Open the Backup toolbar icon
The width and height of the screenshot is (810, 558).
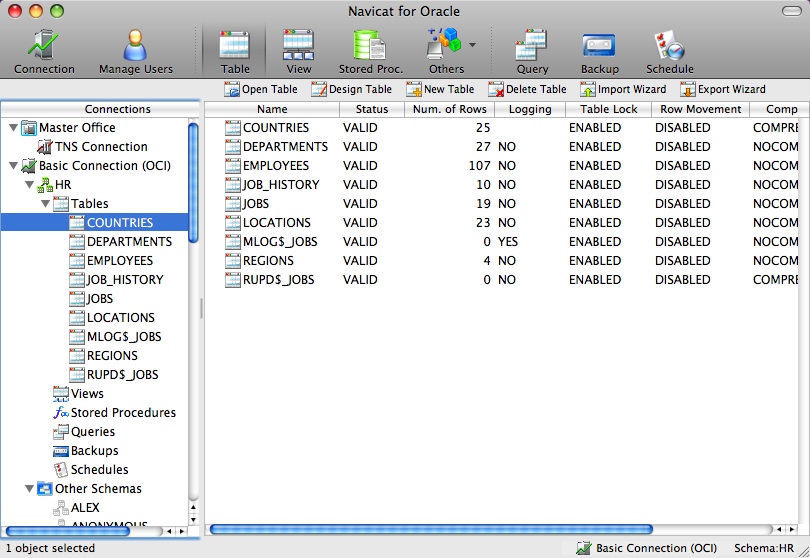(599, 52)
